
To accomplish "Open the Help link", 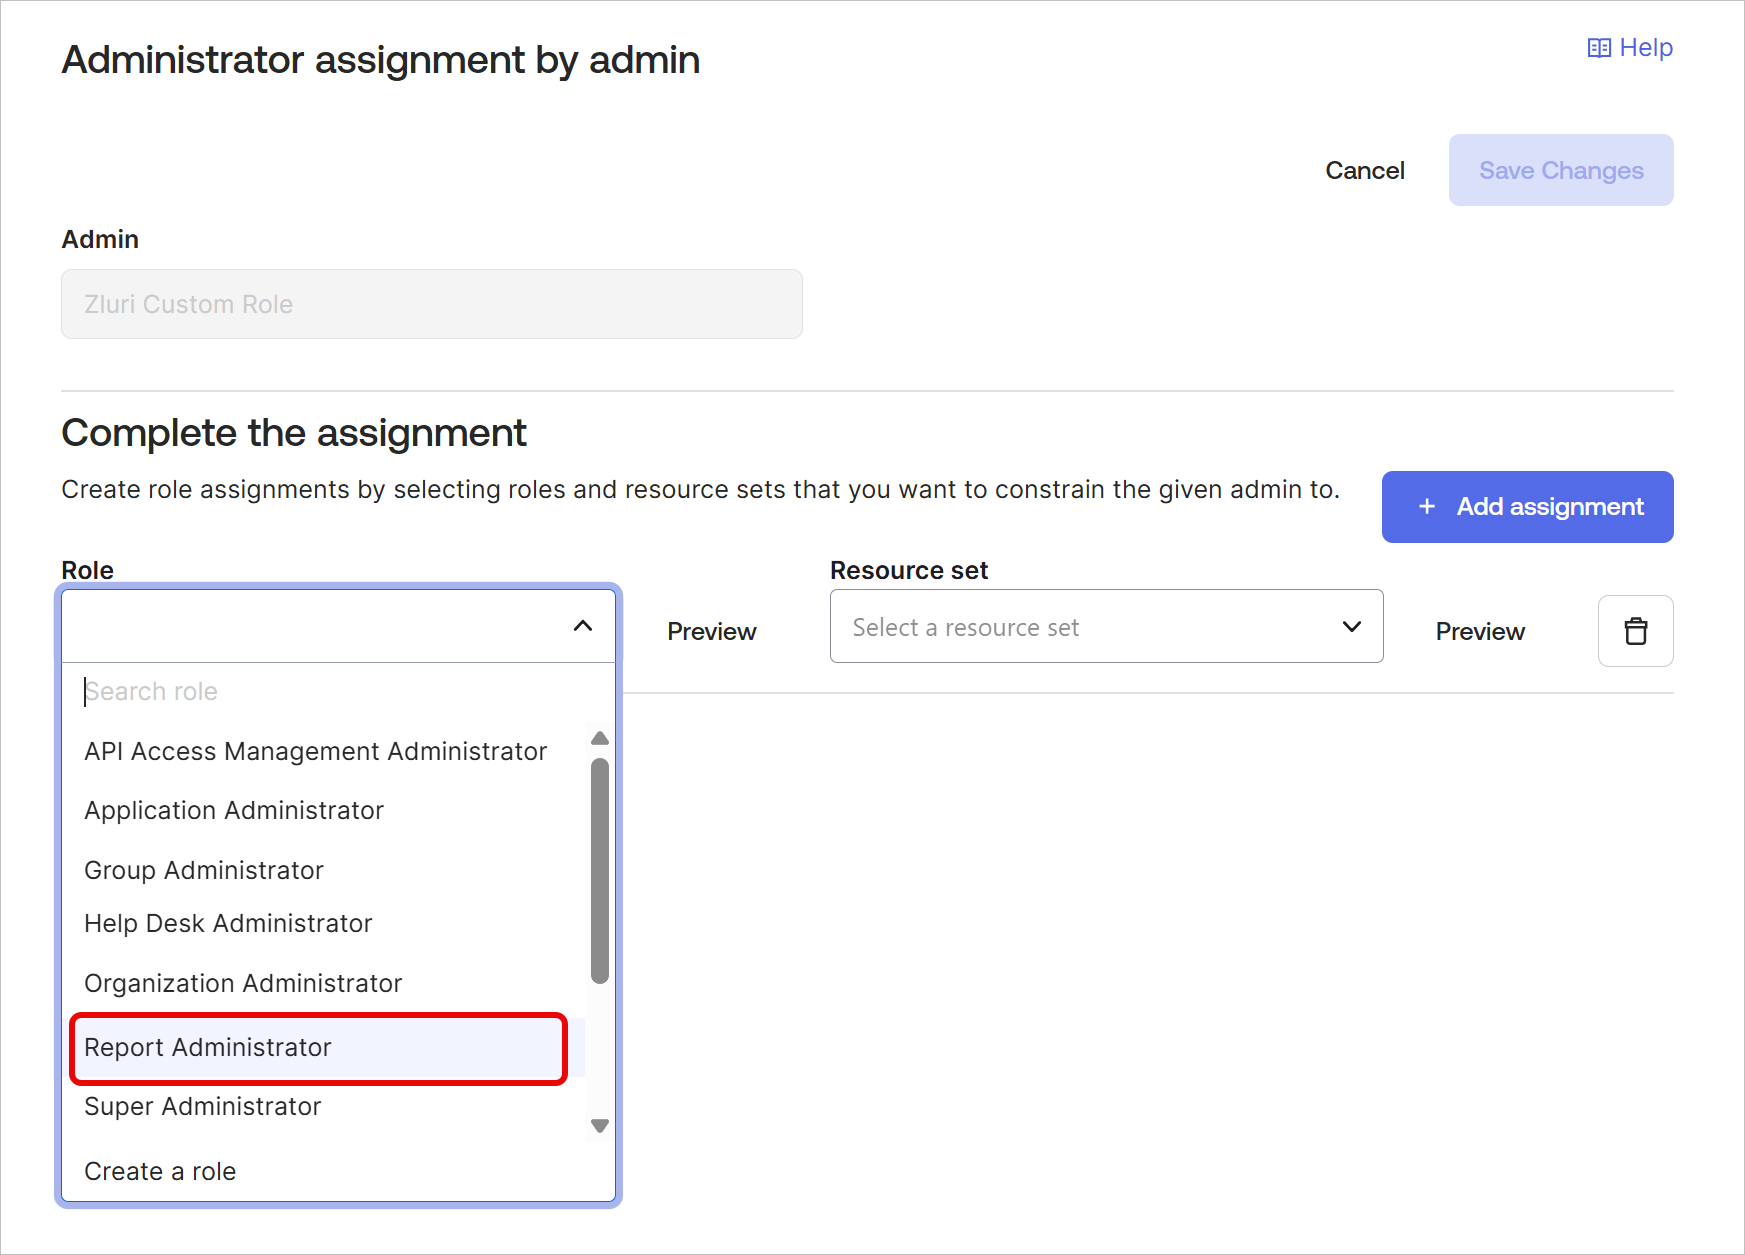I will (1630, 47).
